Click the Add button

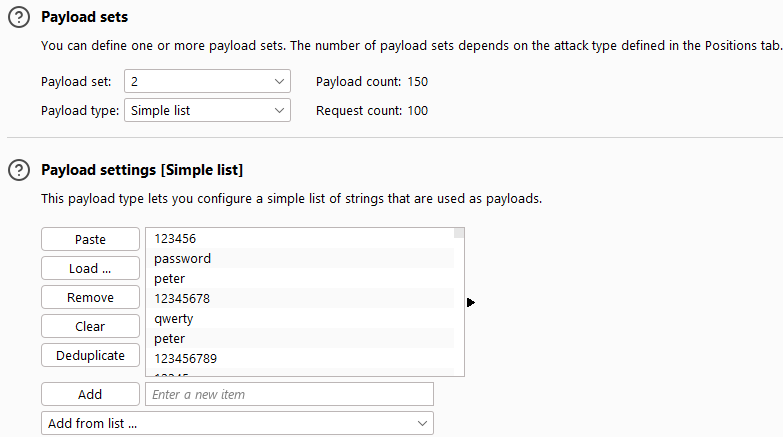90,394
